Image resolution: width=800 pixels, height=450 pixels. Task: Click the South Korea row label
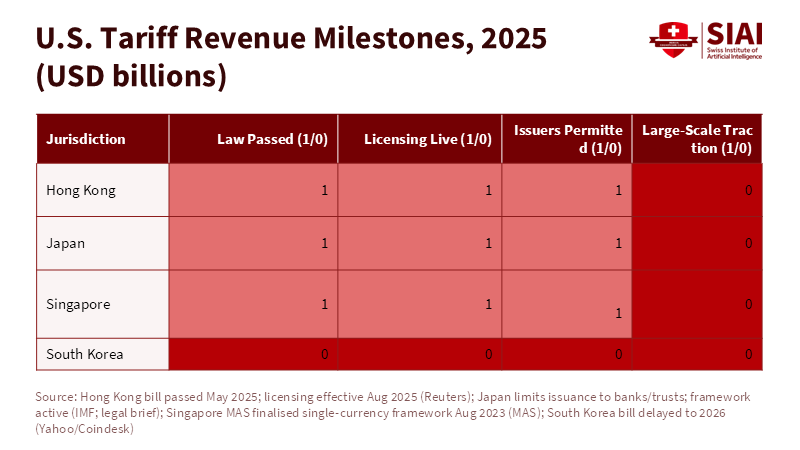(x=84, y=354)
